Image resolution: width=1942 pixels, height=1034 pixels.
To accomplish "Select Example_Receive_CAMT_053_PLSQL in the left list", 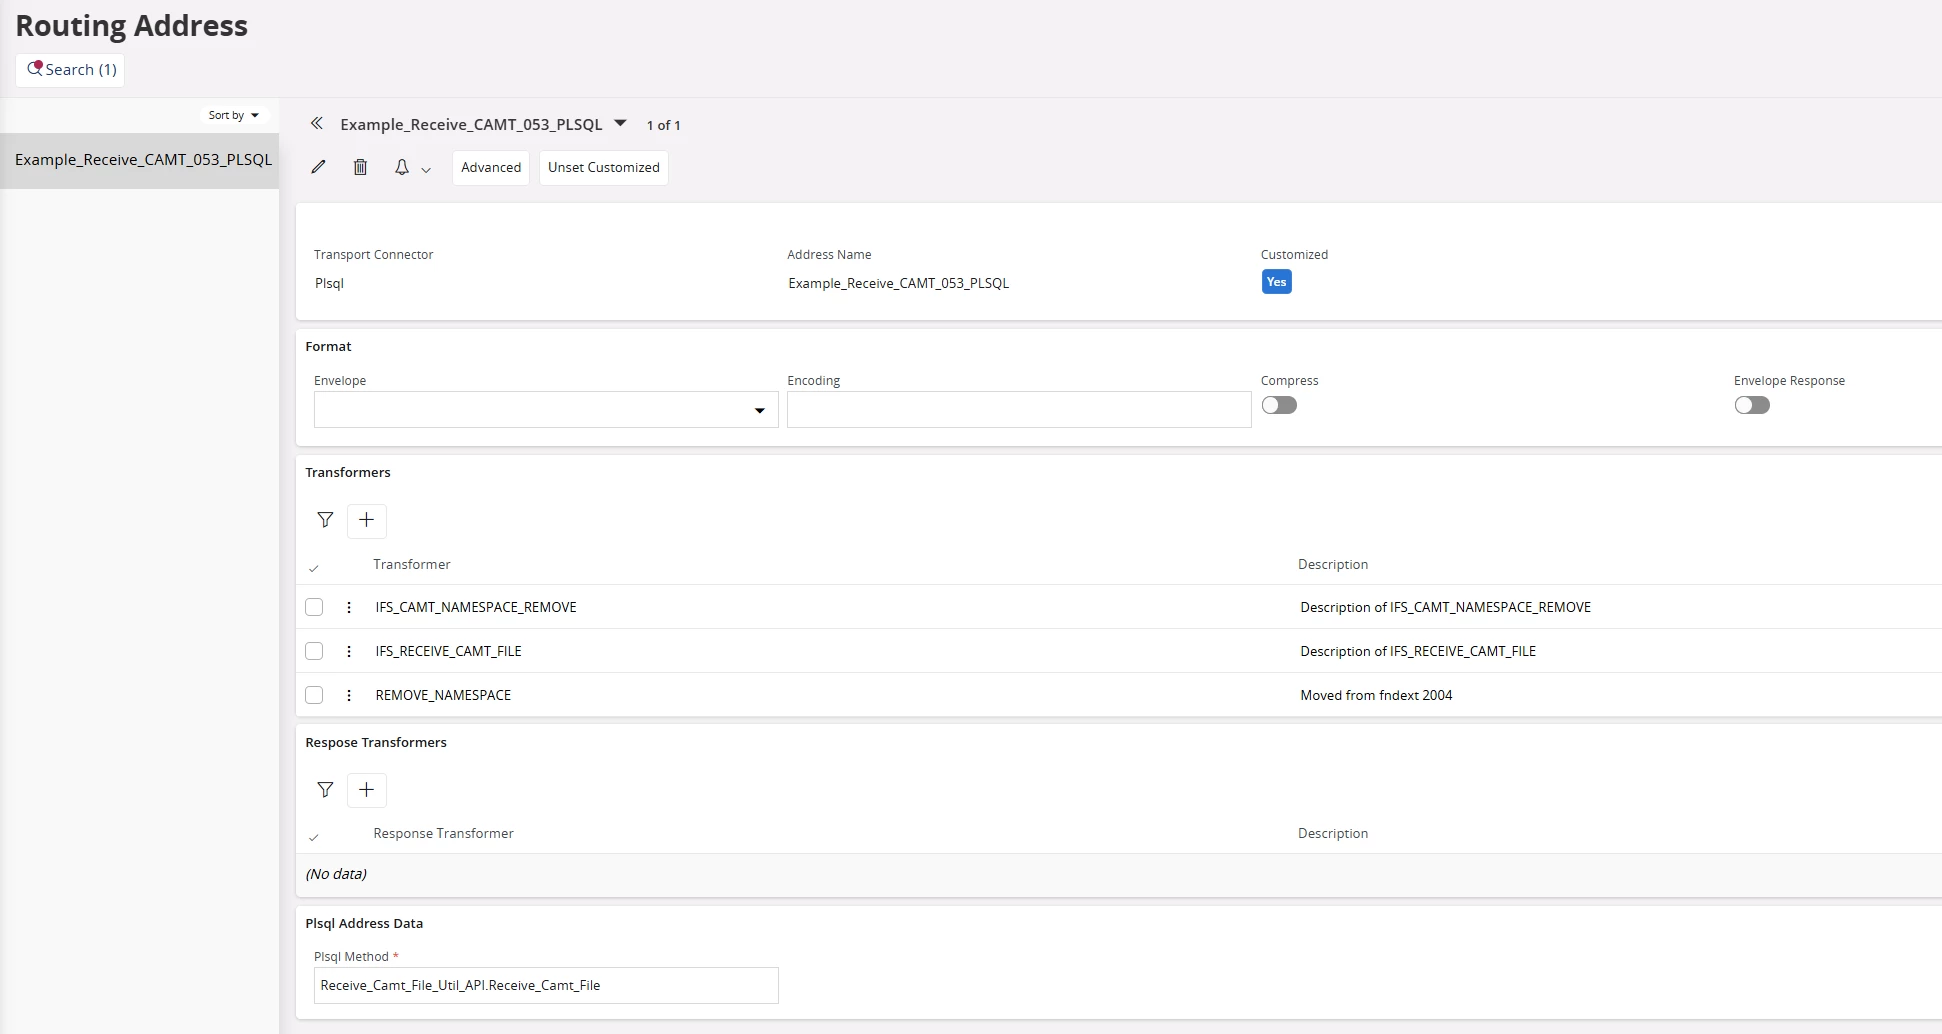I will pos(140,160).
